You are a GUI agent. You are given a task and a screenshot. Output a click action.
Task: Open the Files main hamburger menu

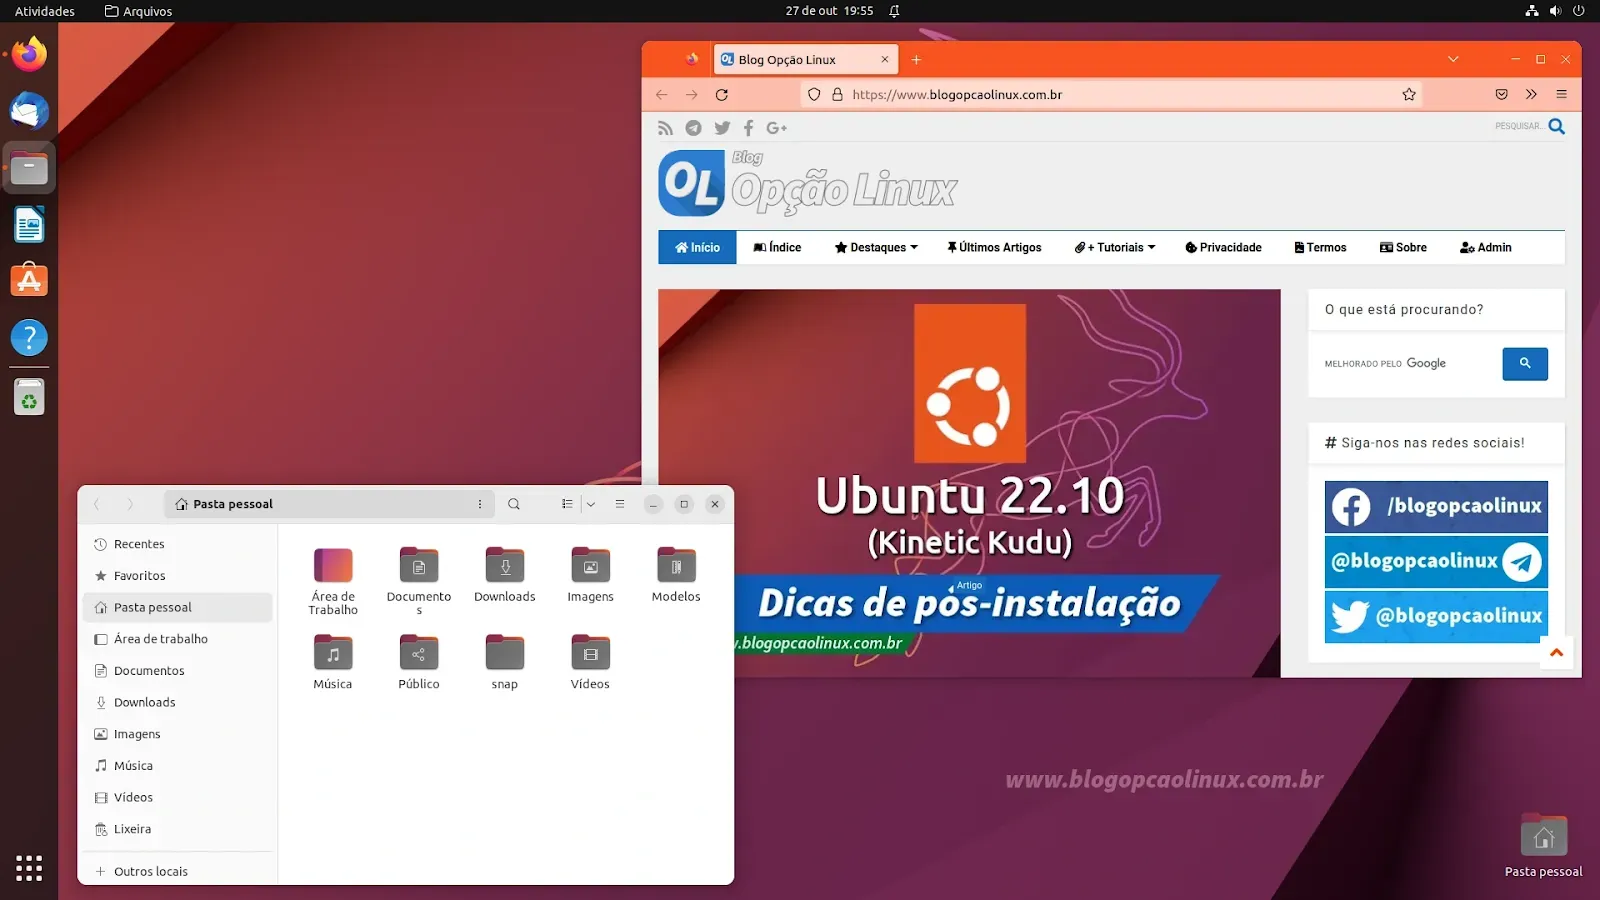coord(620,504)
